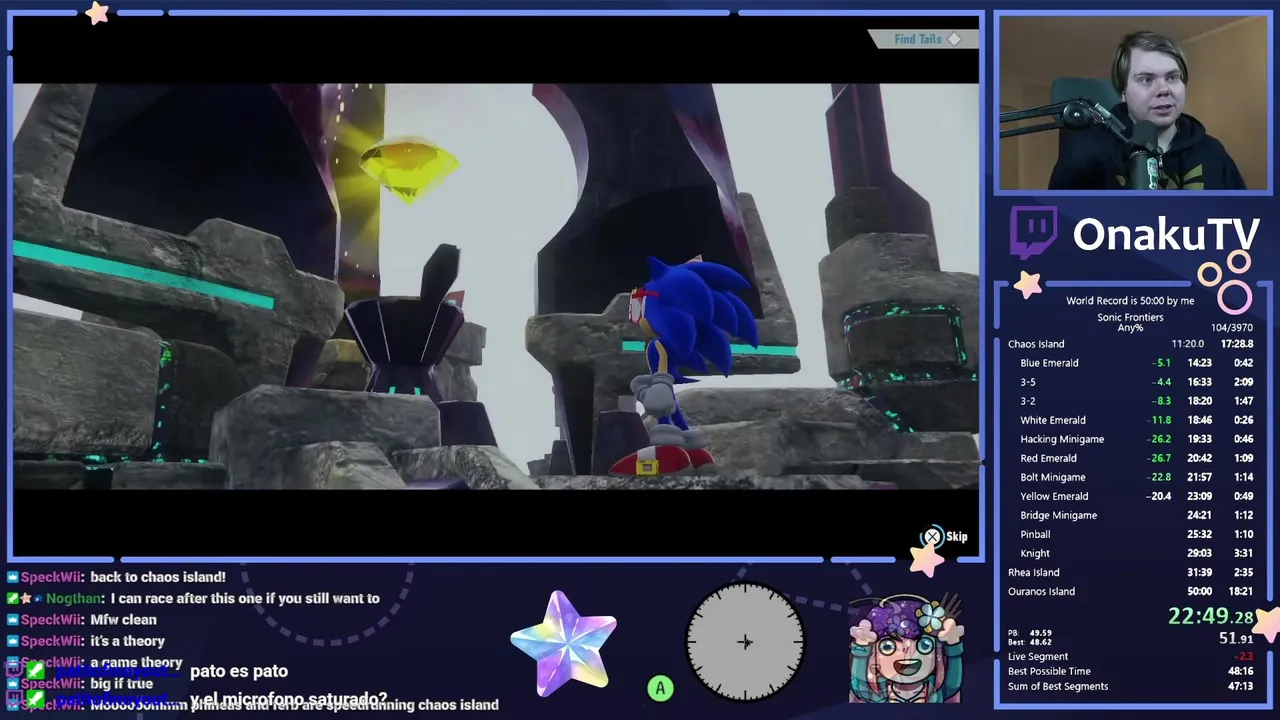The image size is (1280, 720).
Task: Select the 3-5 split row
Action: coord(1130,382)
